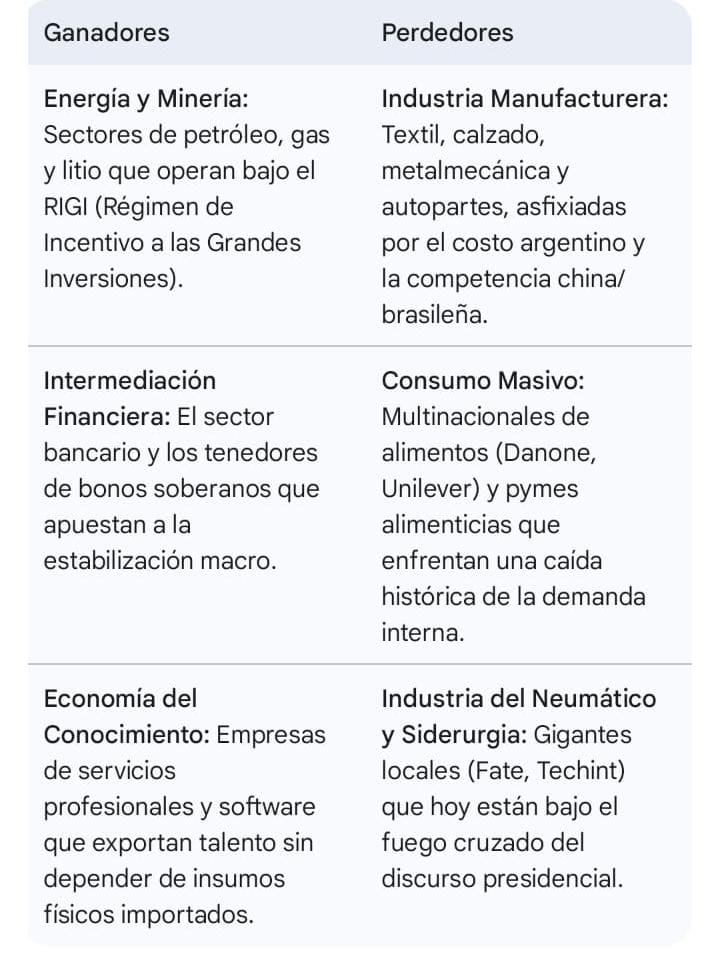Click the text 'estabilización macro'
This screenshot has width=720, height=961.
[x=159, y=561]
